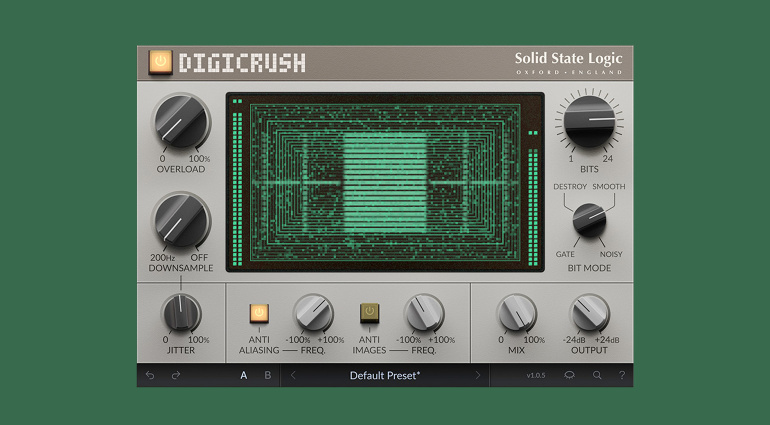Go to next preset with right chevron
770x425 pixels.
(x=477, y=376)
